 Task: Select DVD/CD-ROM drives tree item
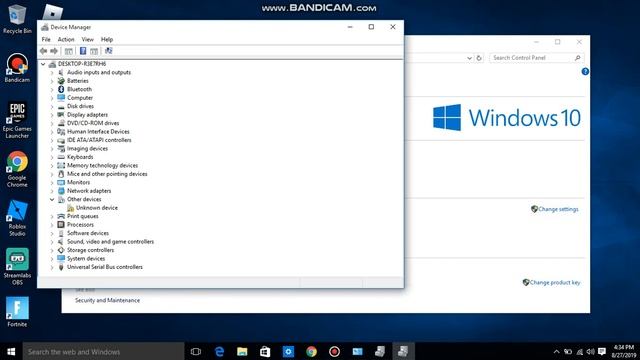pyautogui.click(x=93, y=123)
